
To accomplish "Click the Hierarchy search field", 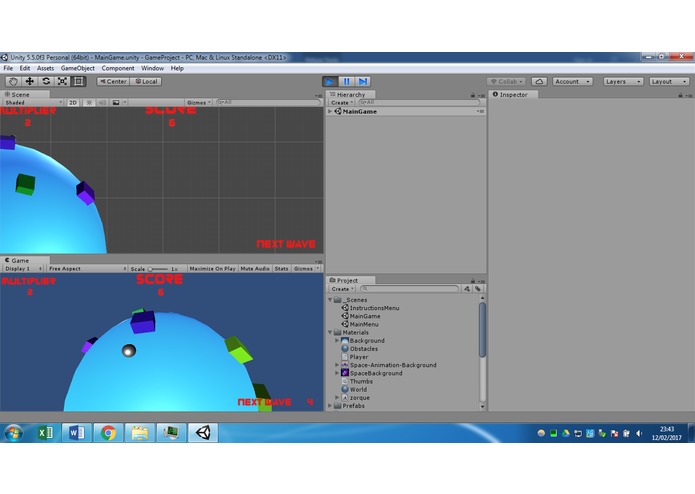I will [419, 102].
